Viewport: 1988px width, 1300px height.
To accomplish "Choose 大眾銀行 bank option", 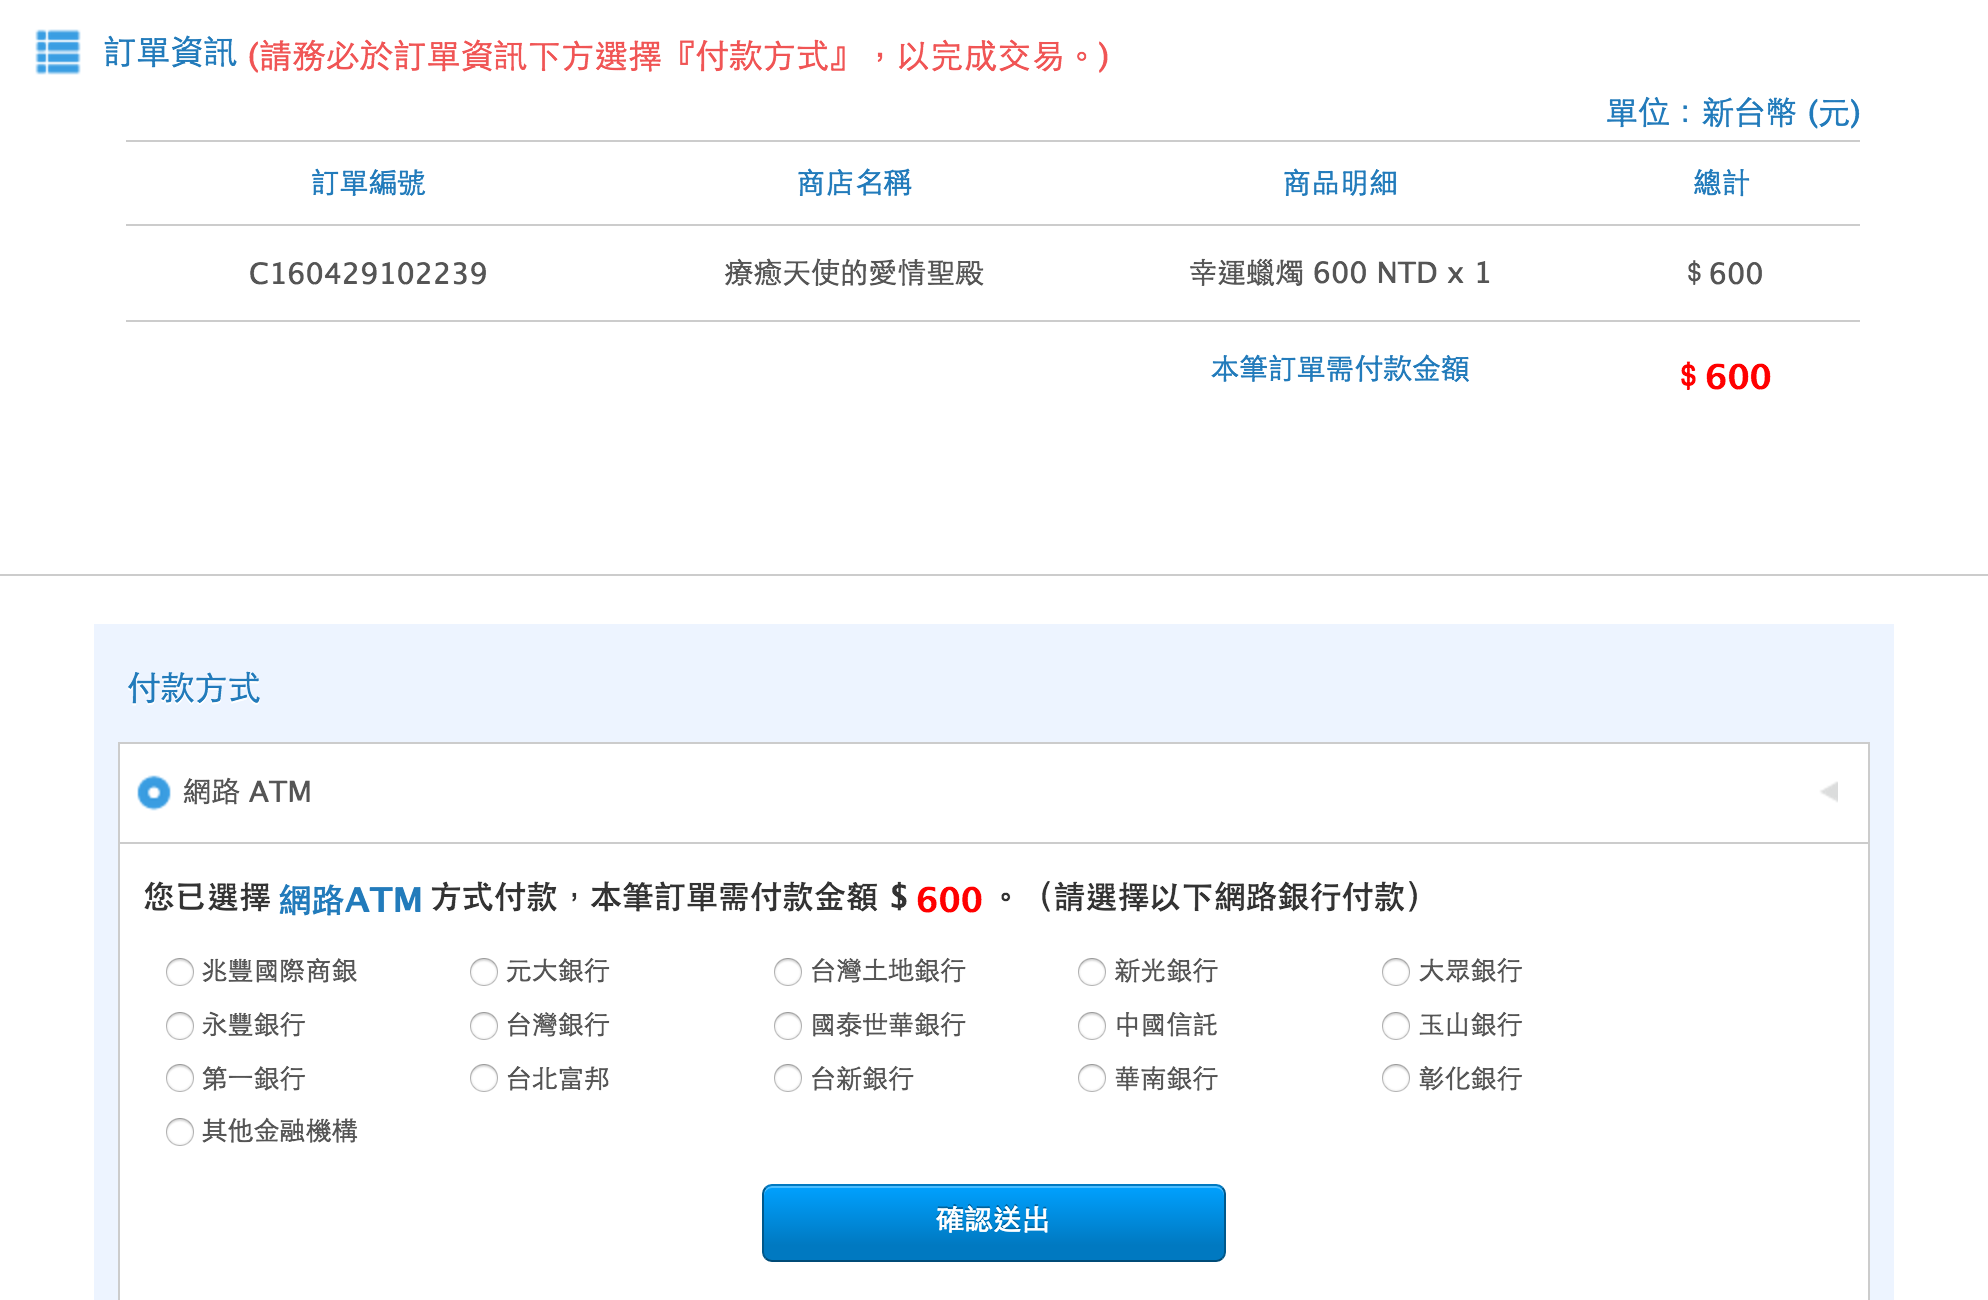I will (x=1396, y=971).
